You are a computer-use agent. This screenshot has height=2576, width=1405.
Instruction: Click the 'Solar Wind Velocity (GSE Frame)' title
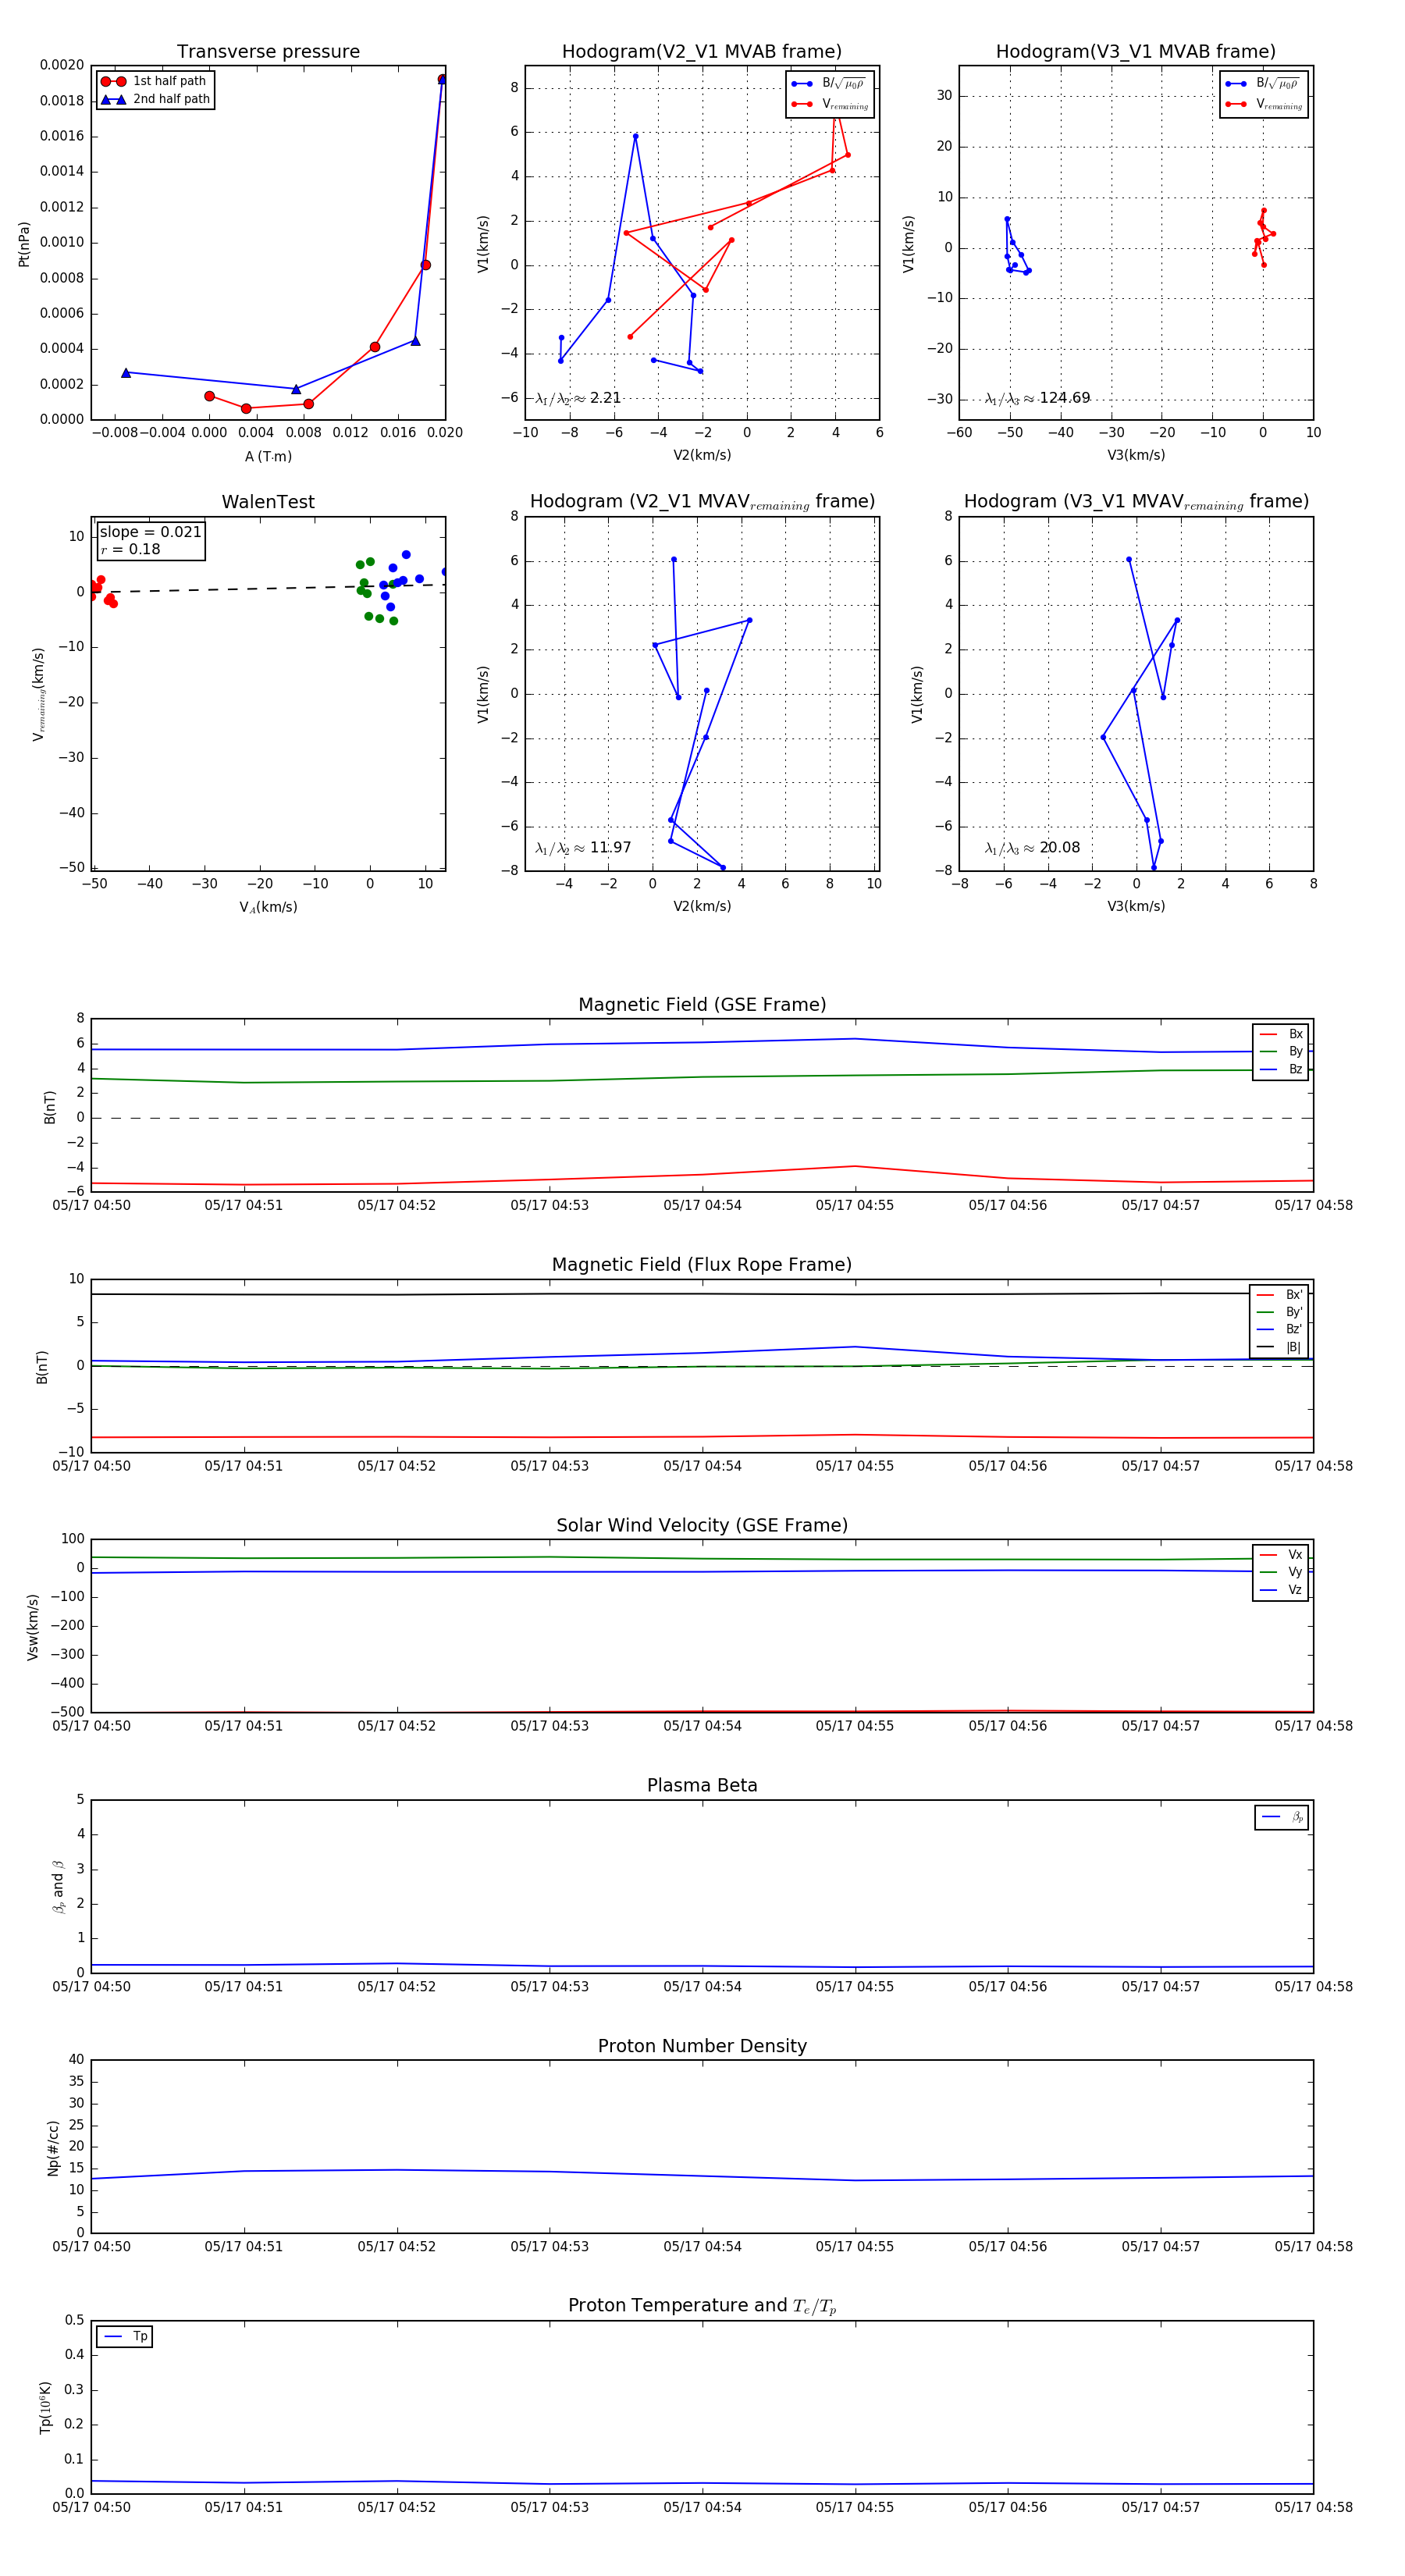tap(702, 1525)
